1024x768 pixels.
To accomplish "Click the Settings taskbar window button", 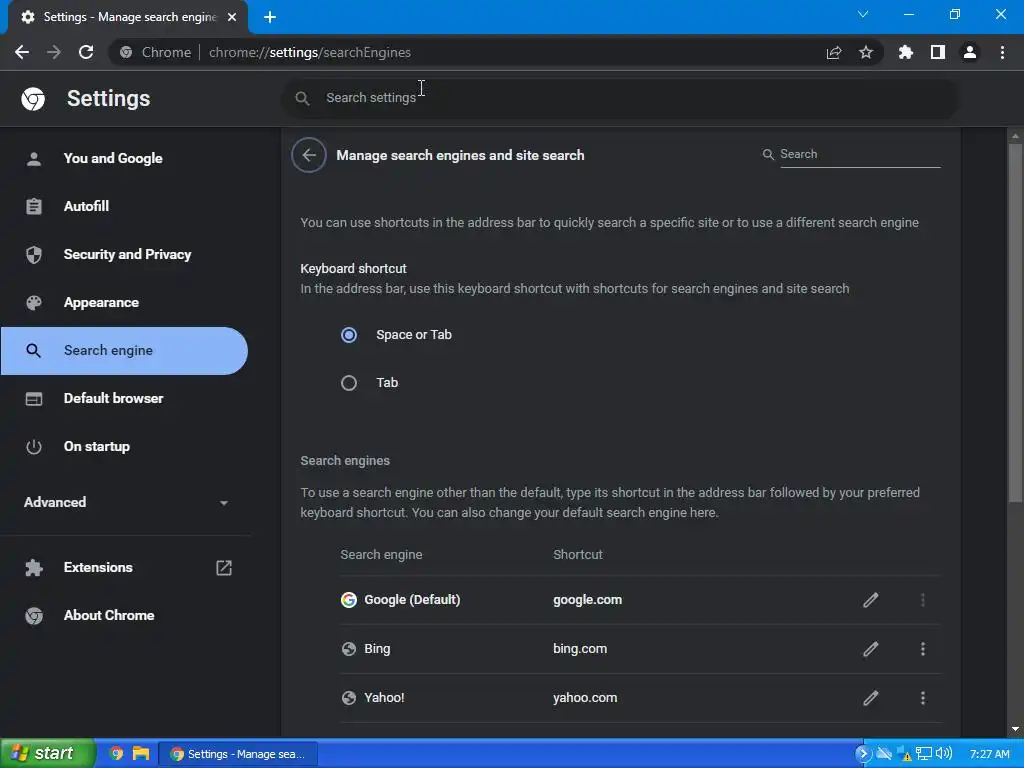I will [x=238, y=754].
